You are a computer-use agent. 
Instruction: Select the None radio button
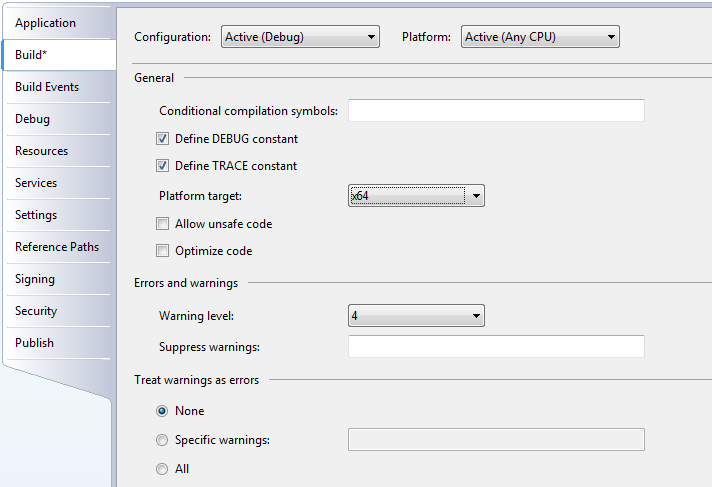point(162,411)
